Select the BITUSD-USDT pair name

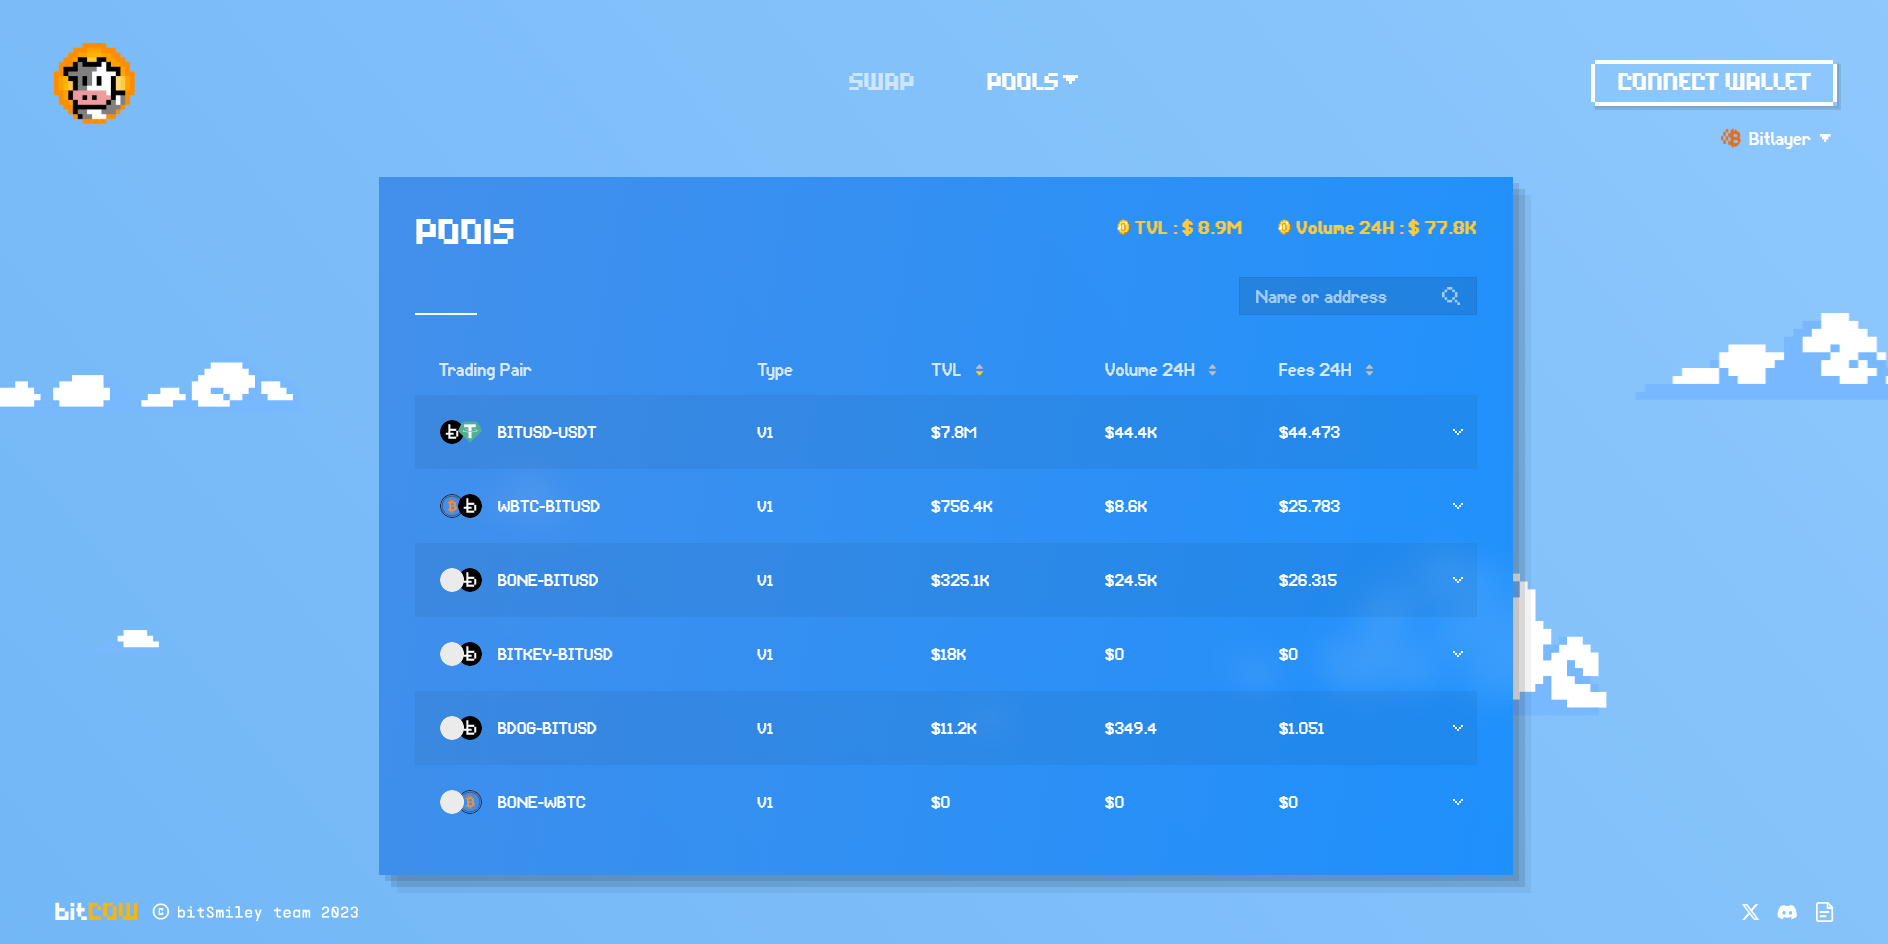click(546, 432)
